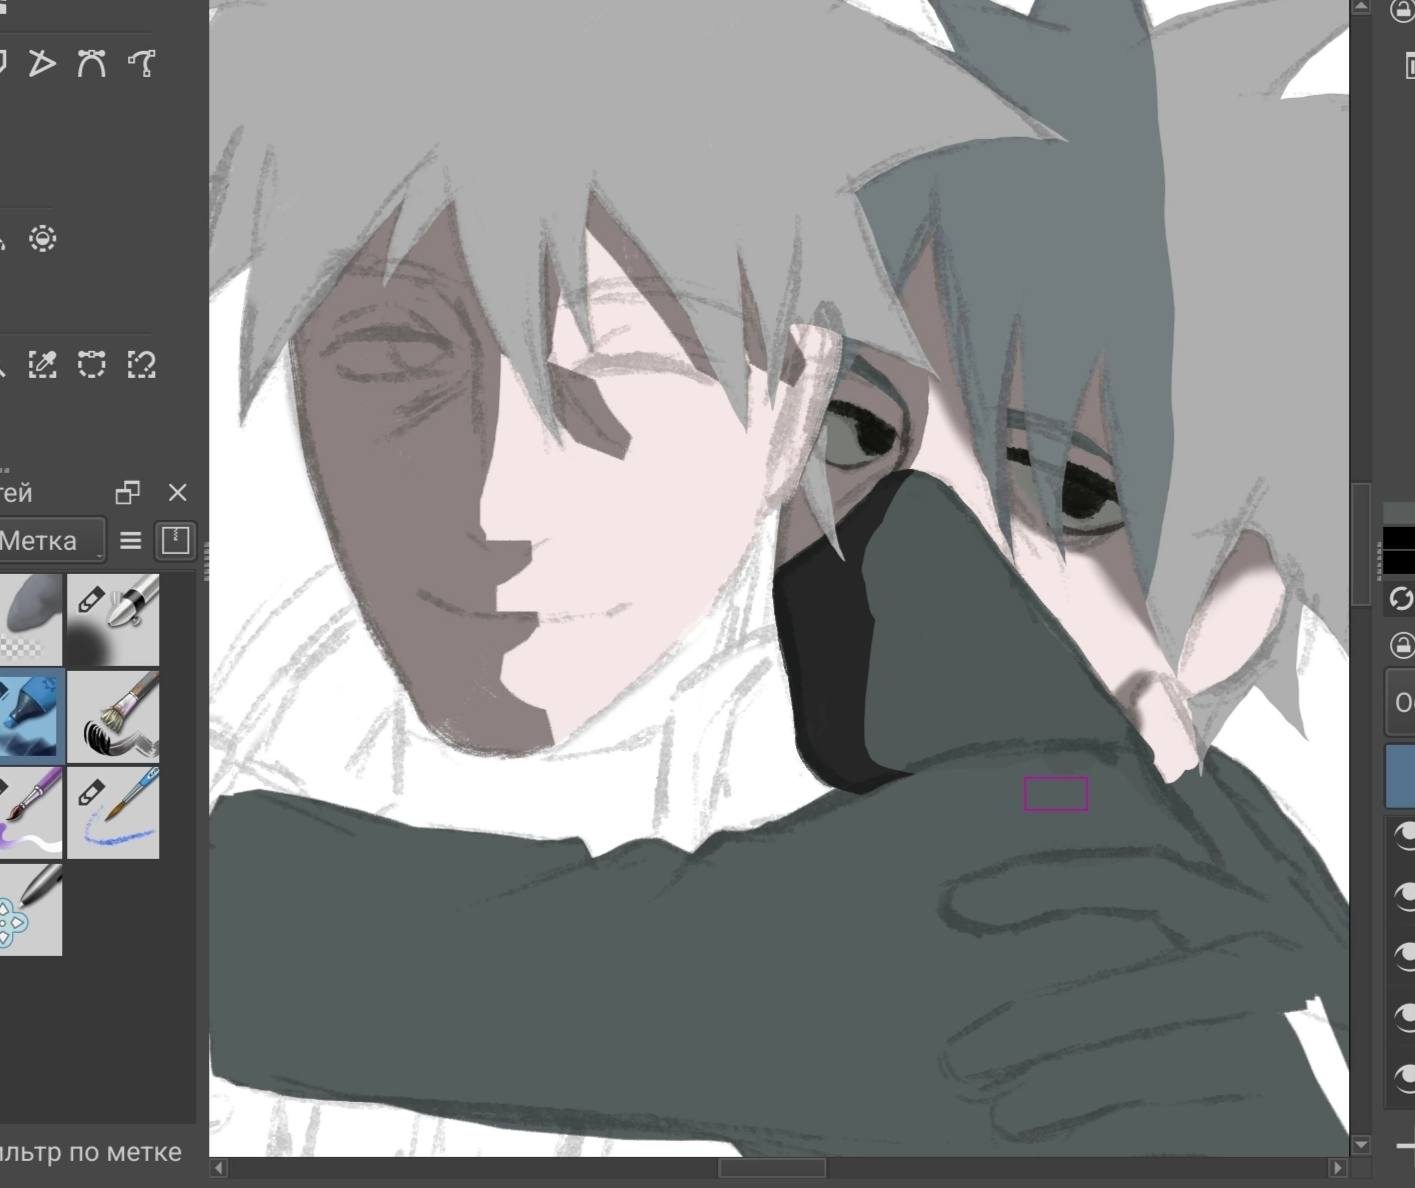Click the canvas horizontal scrollbar right arrow
The width and height of the screenshot is (1415, 1188).
point(1338,1168)
